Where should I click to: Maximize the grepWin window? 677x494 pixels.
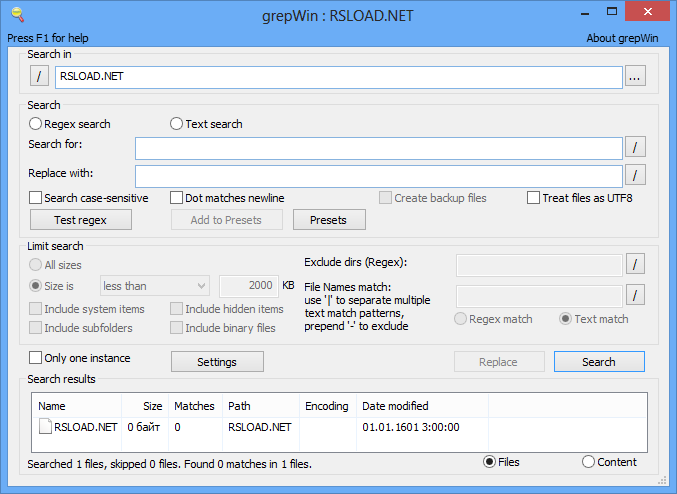(612, 12)
